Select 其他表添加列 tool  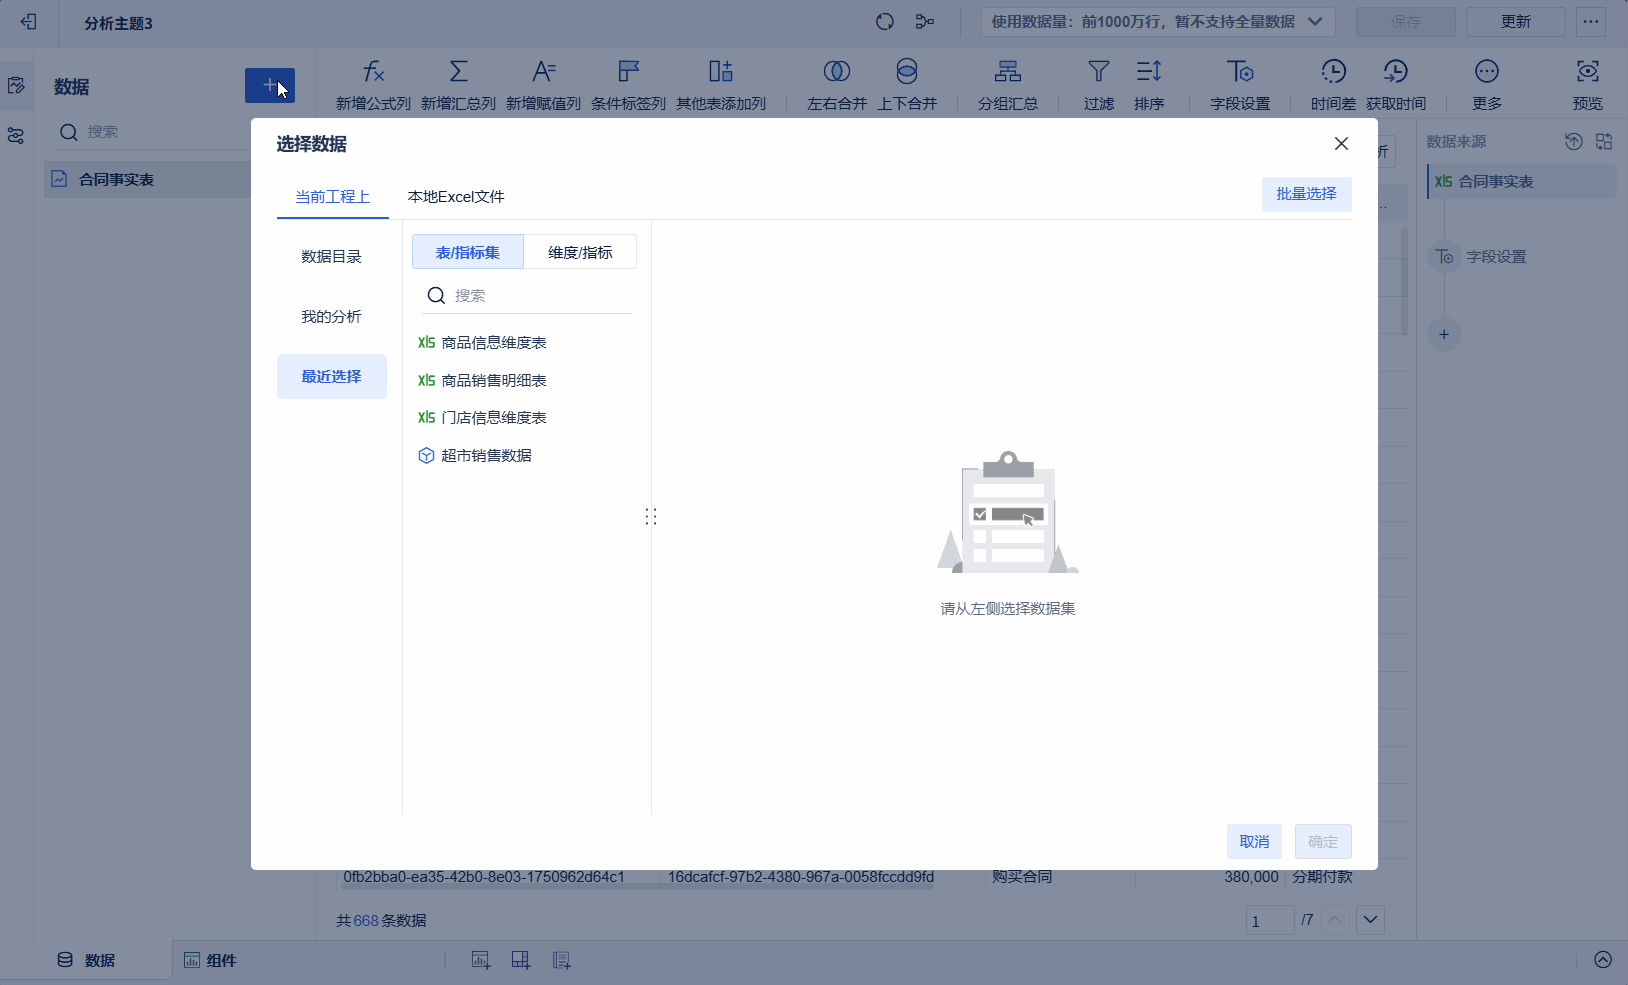coord(721,85)
